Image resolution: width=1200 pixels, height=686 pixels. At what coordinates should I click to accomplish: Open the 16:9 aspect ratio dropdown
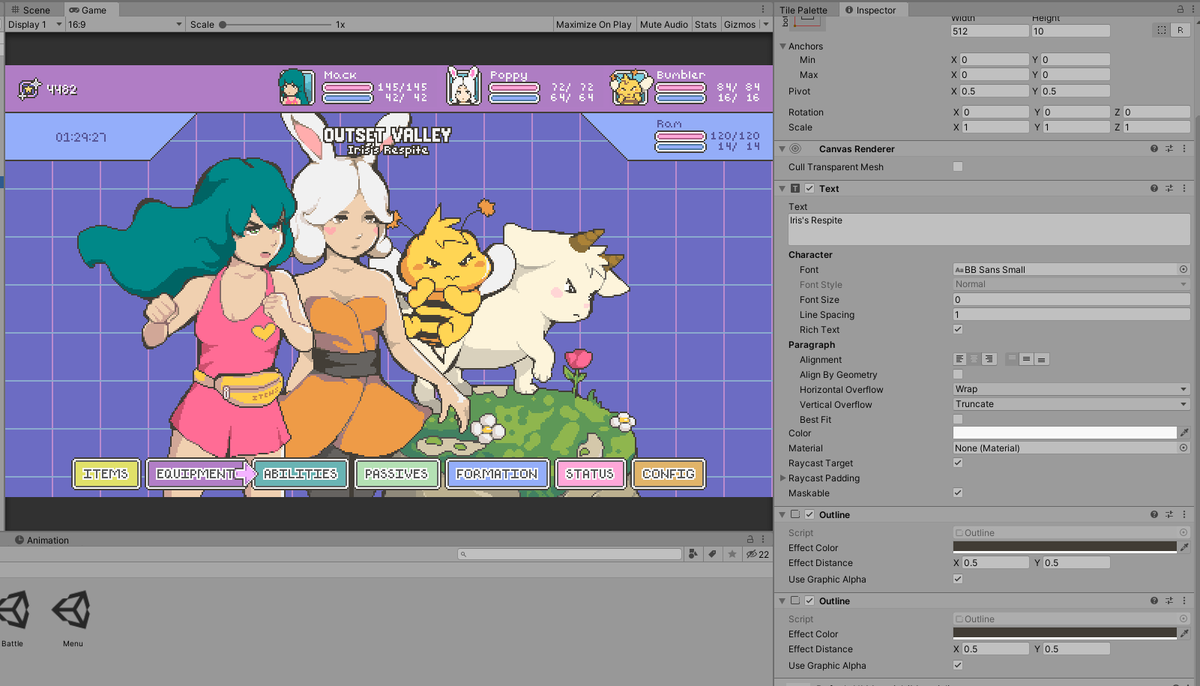(124, 24)
